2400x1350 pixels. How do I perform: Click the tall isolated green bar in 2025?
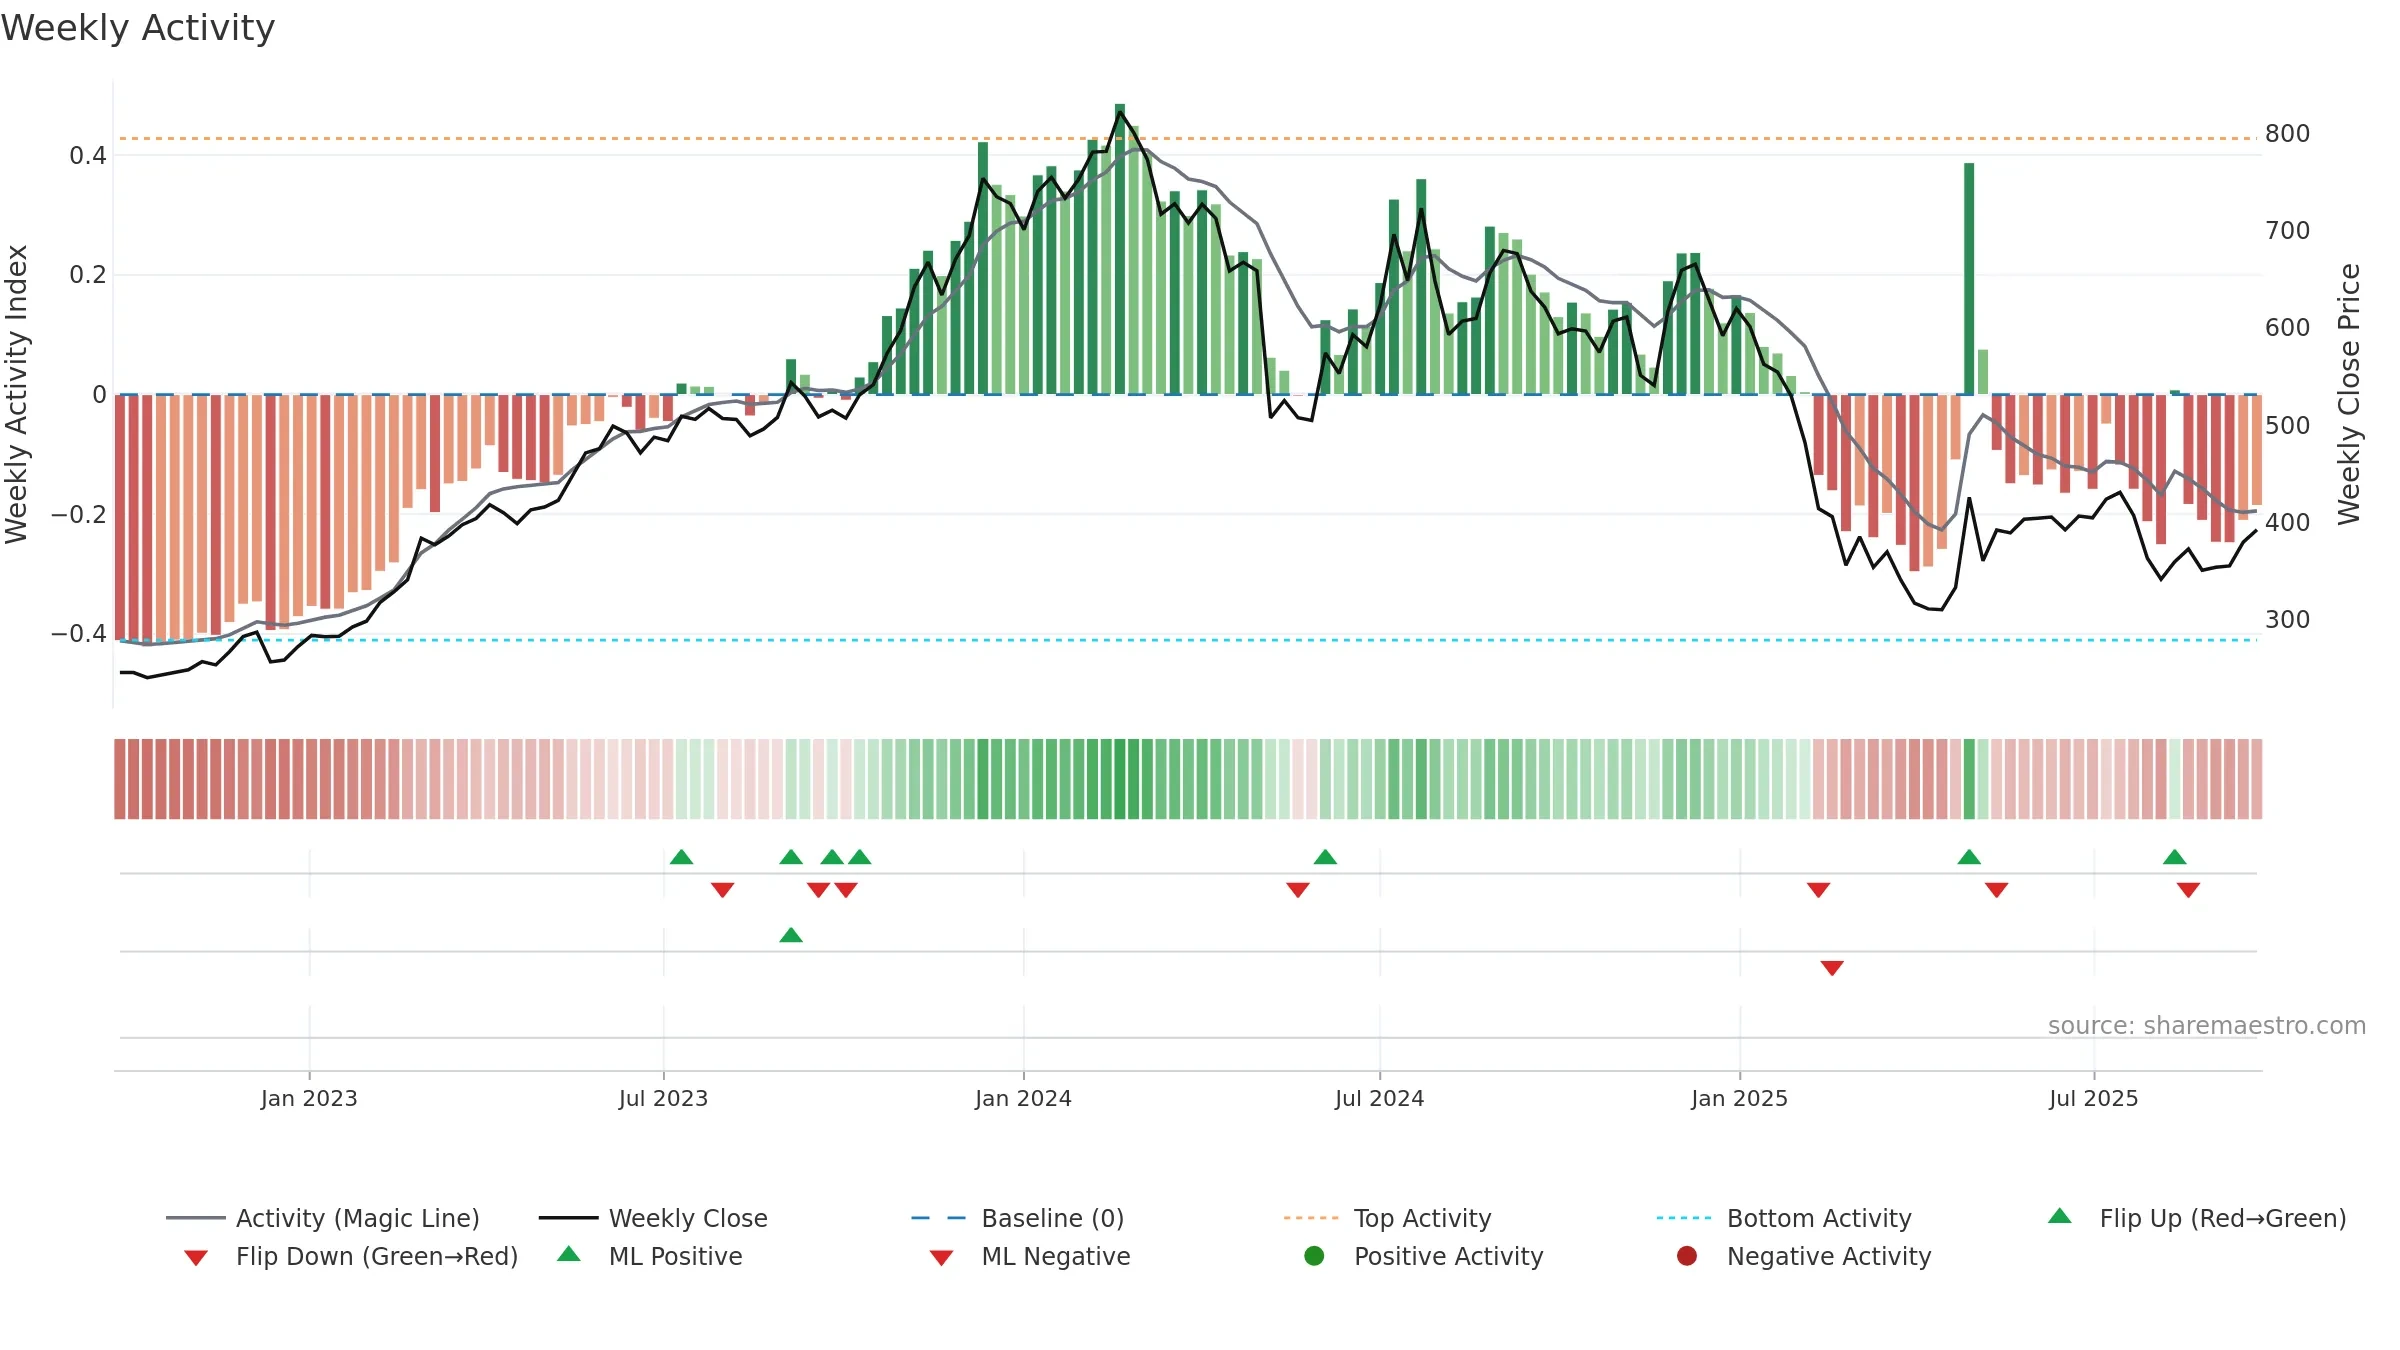click(x=1969, y=279)
